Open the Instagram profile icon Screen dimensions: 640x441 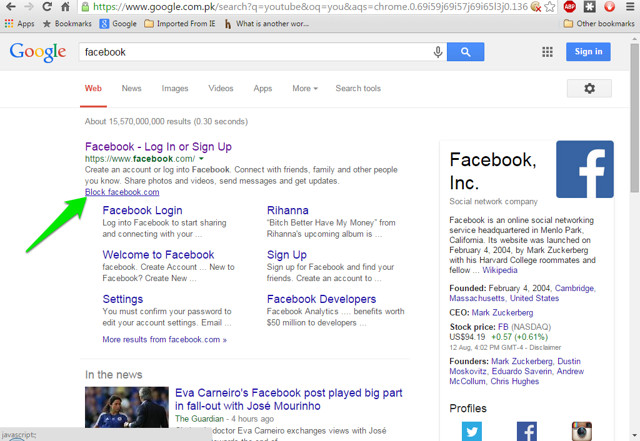point(582,431)
